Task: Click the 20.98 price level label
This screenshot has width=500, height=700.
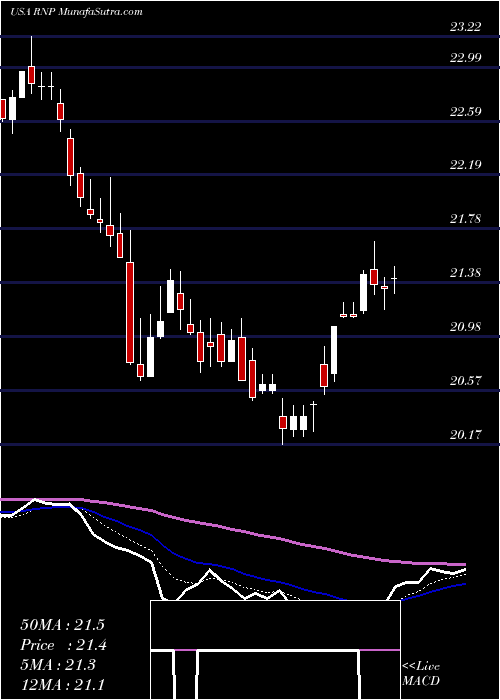Action: pos(465,326)
